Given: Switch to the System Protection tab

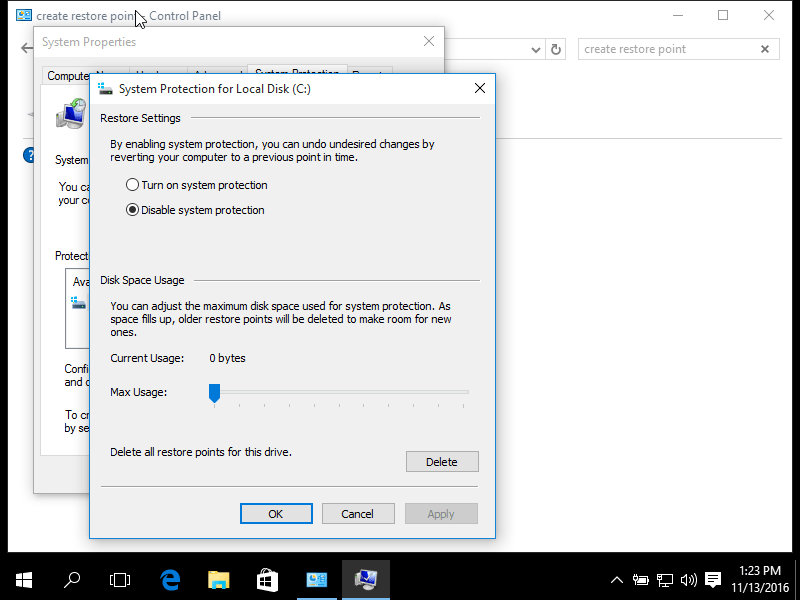Looking at the screenshot, I should (295, 75).
